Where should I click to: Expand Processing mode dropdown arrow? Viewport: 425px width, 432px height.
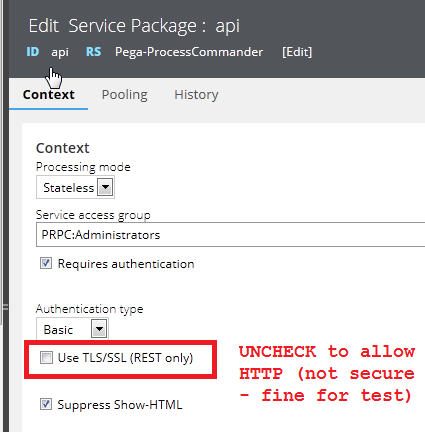[x=105, y=187]
